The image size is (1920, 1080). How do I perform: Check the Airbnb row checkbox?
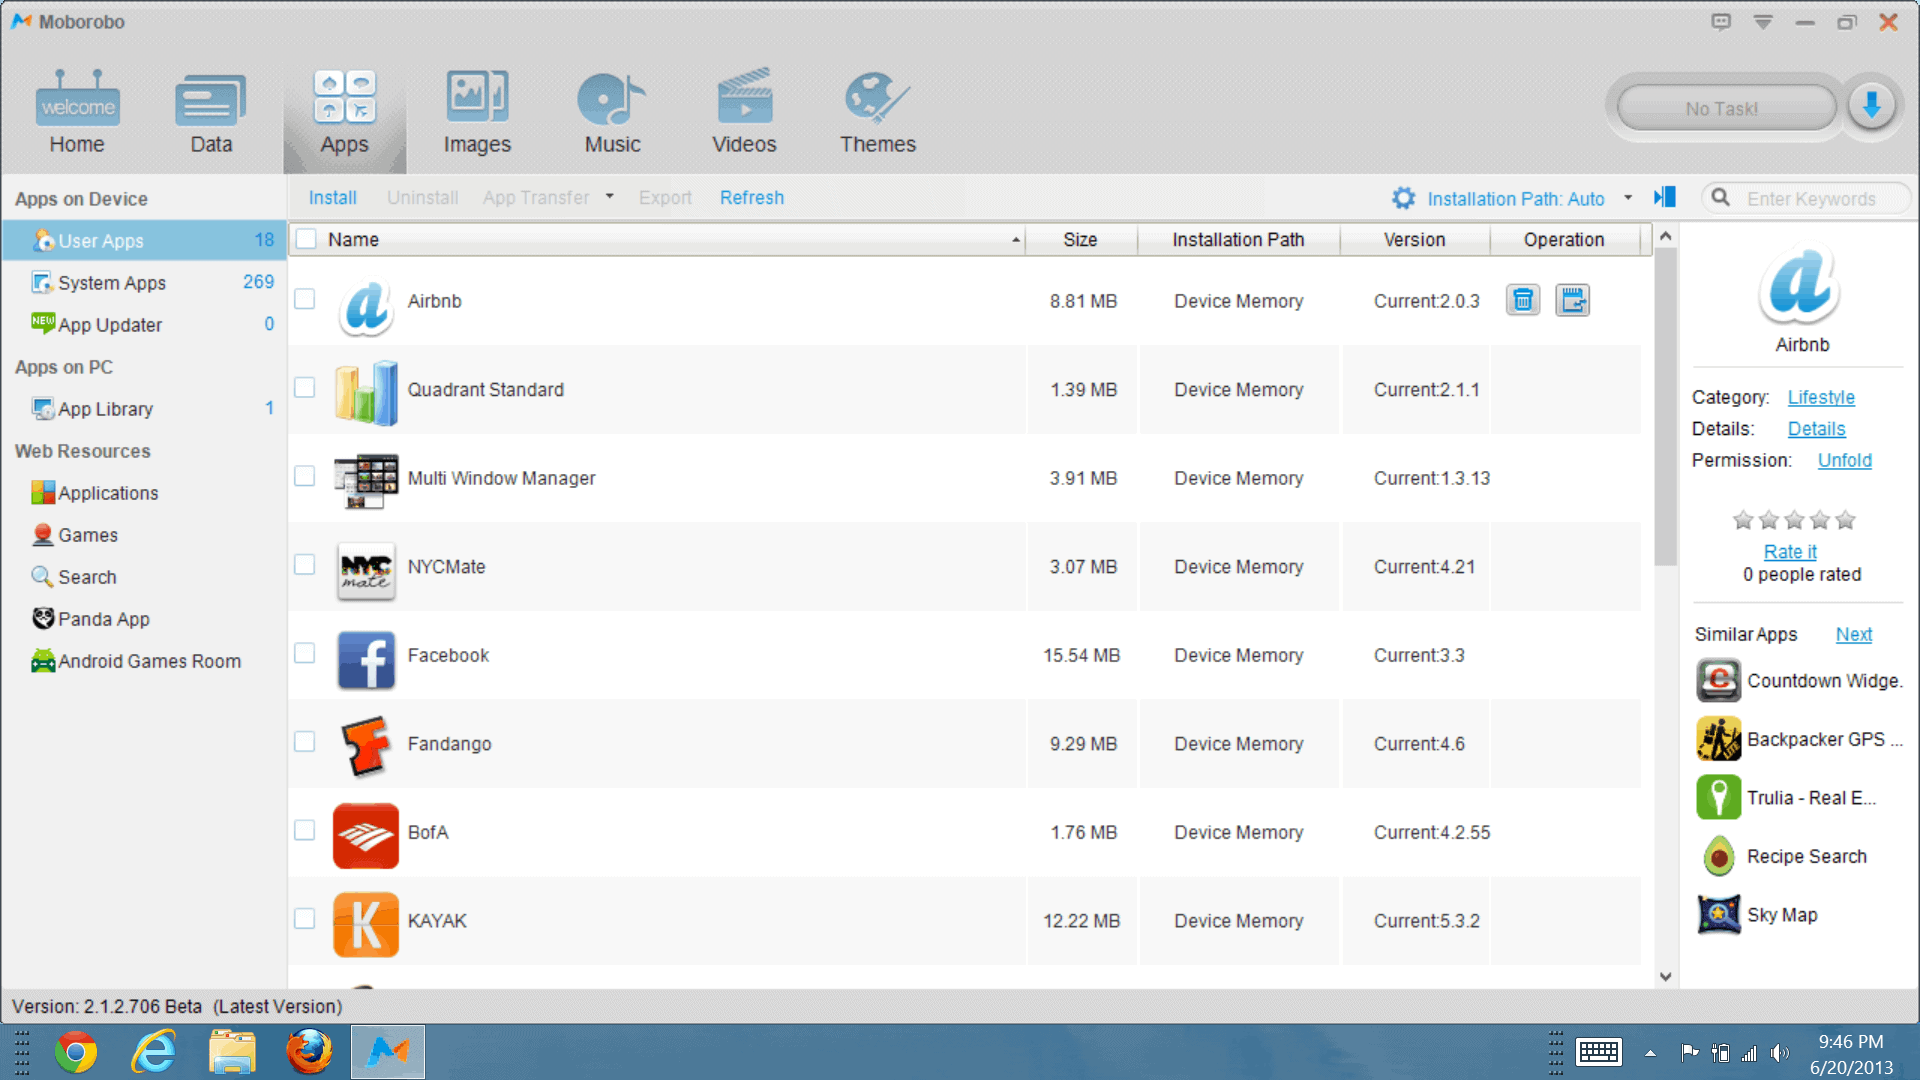(305, 299)
